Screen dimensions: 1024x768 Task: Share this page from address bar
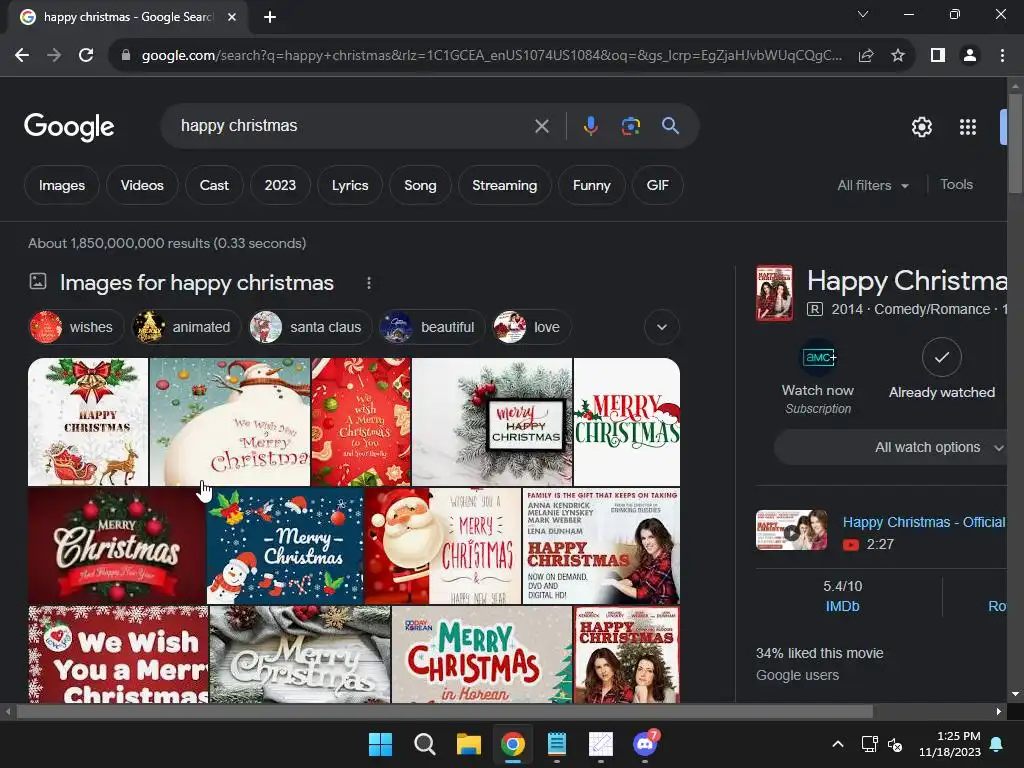coord(866,56)
